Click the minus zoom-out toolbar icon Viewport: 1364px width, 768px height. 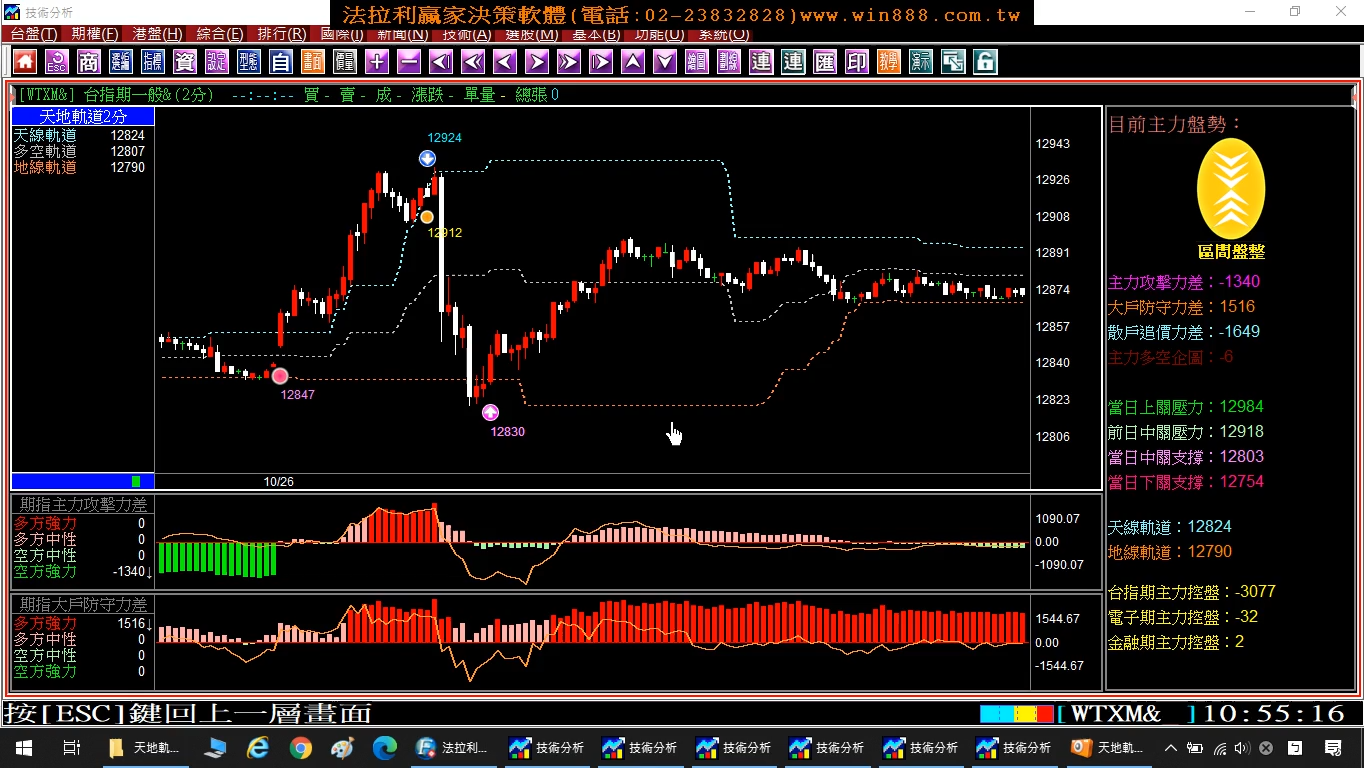tap(409, 62)
